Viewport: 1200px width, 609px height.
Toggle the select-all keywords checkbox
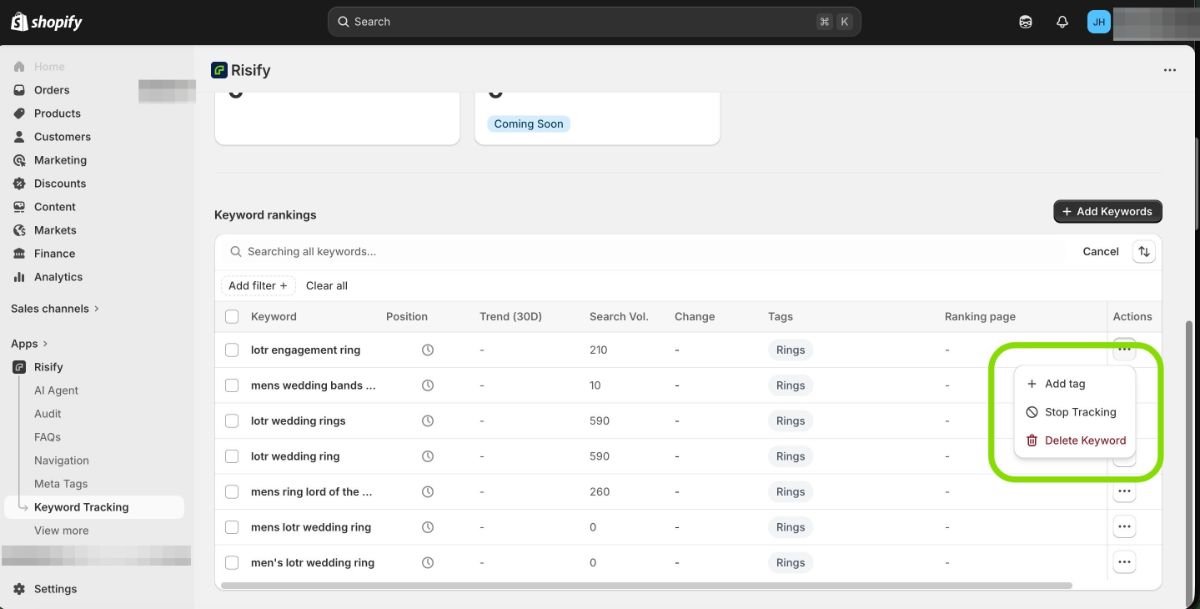point(232,317)
